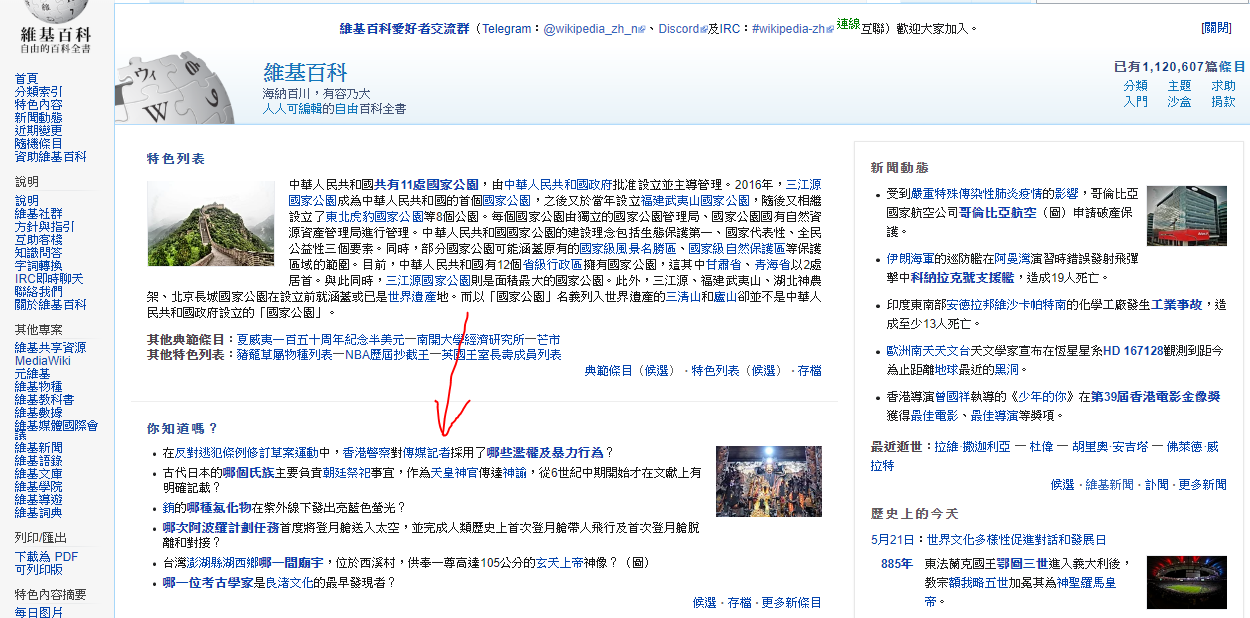Click 捐款 in the banner's right links
The image size is (1250, 618).
point(1223,102)
